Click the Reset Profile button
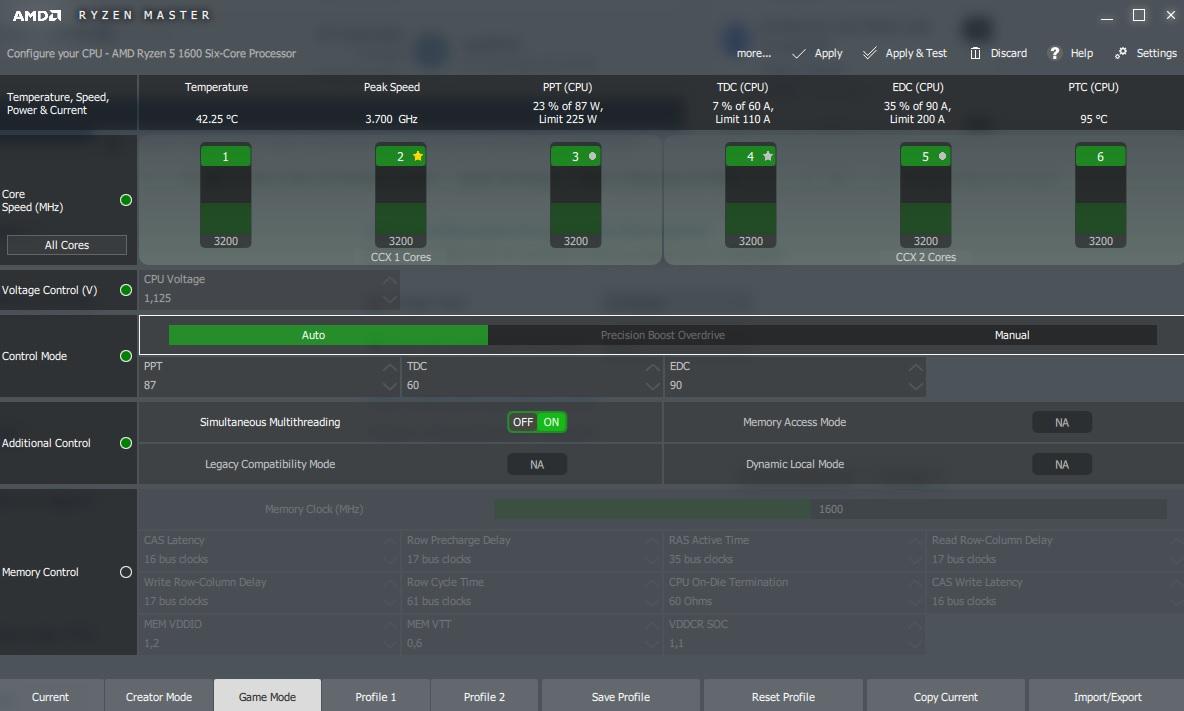 click(783, 697)
